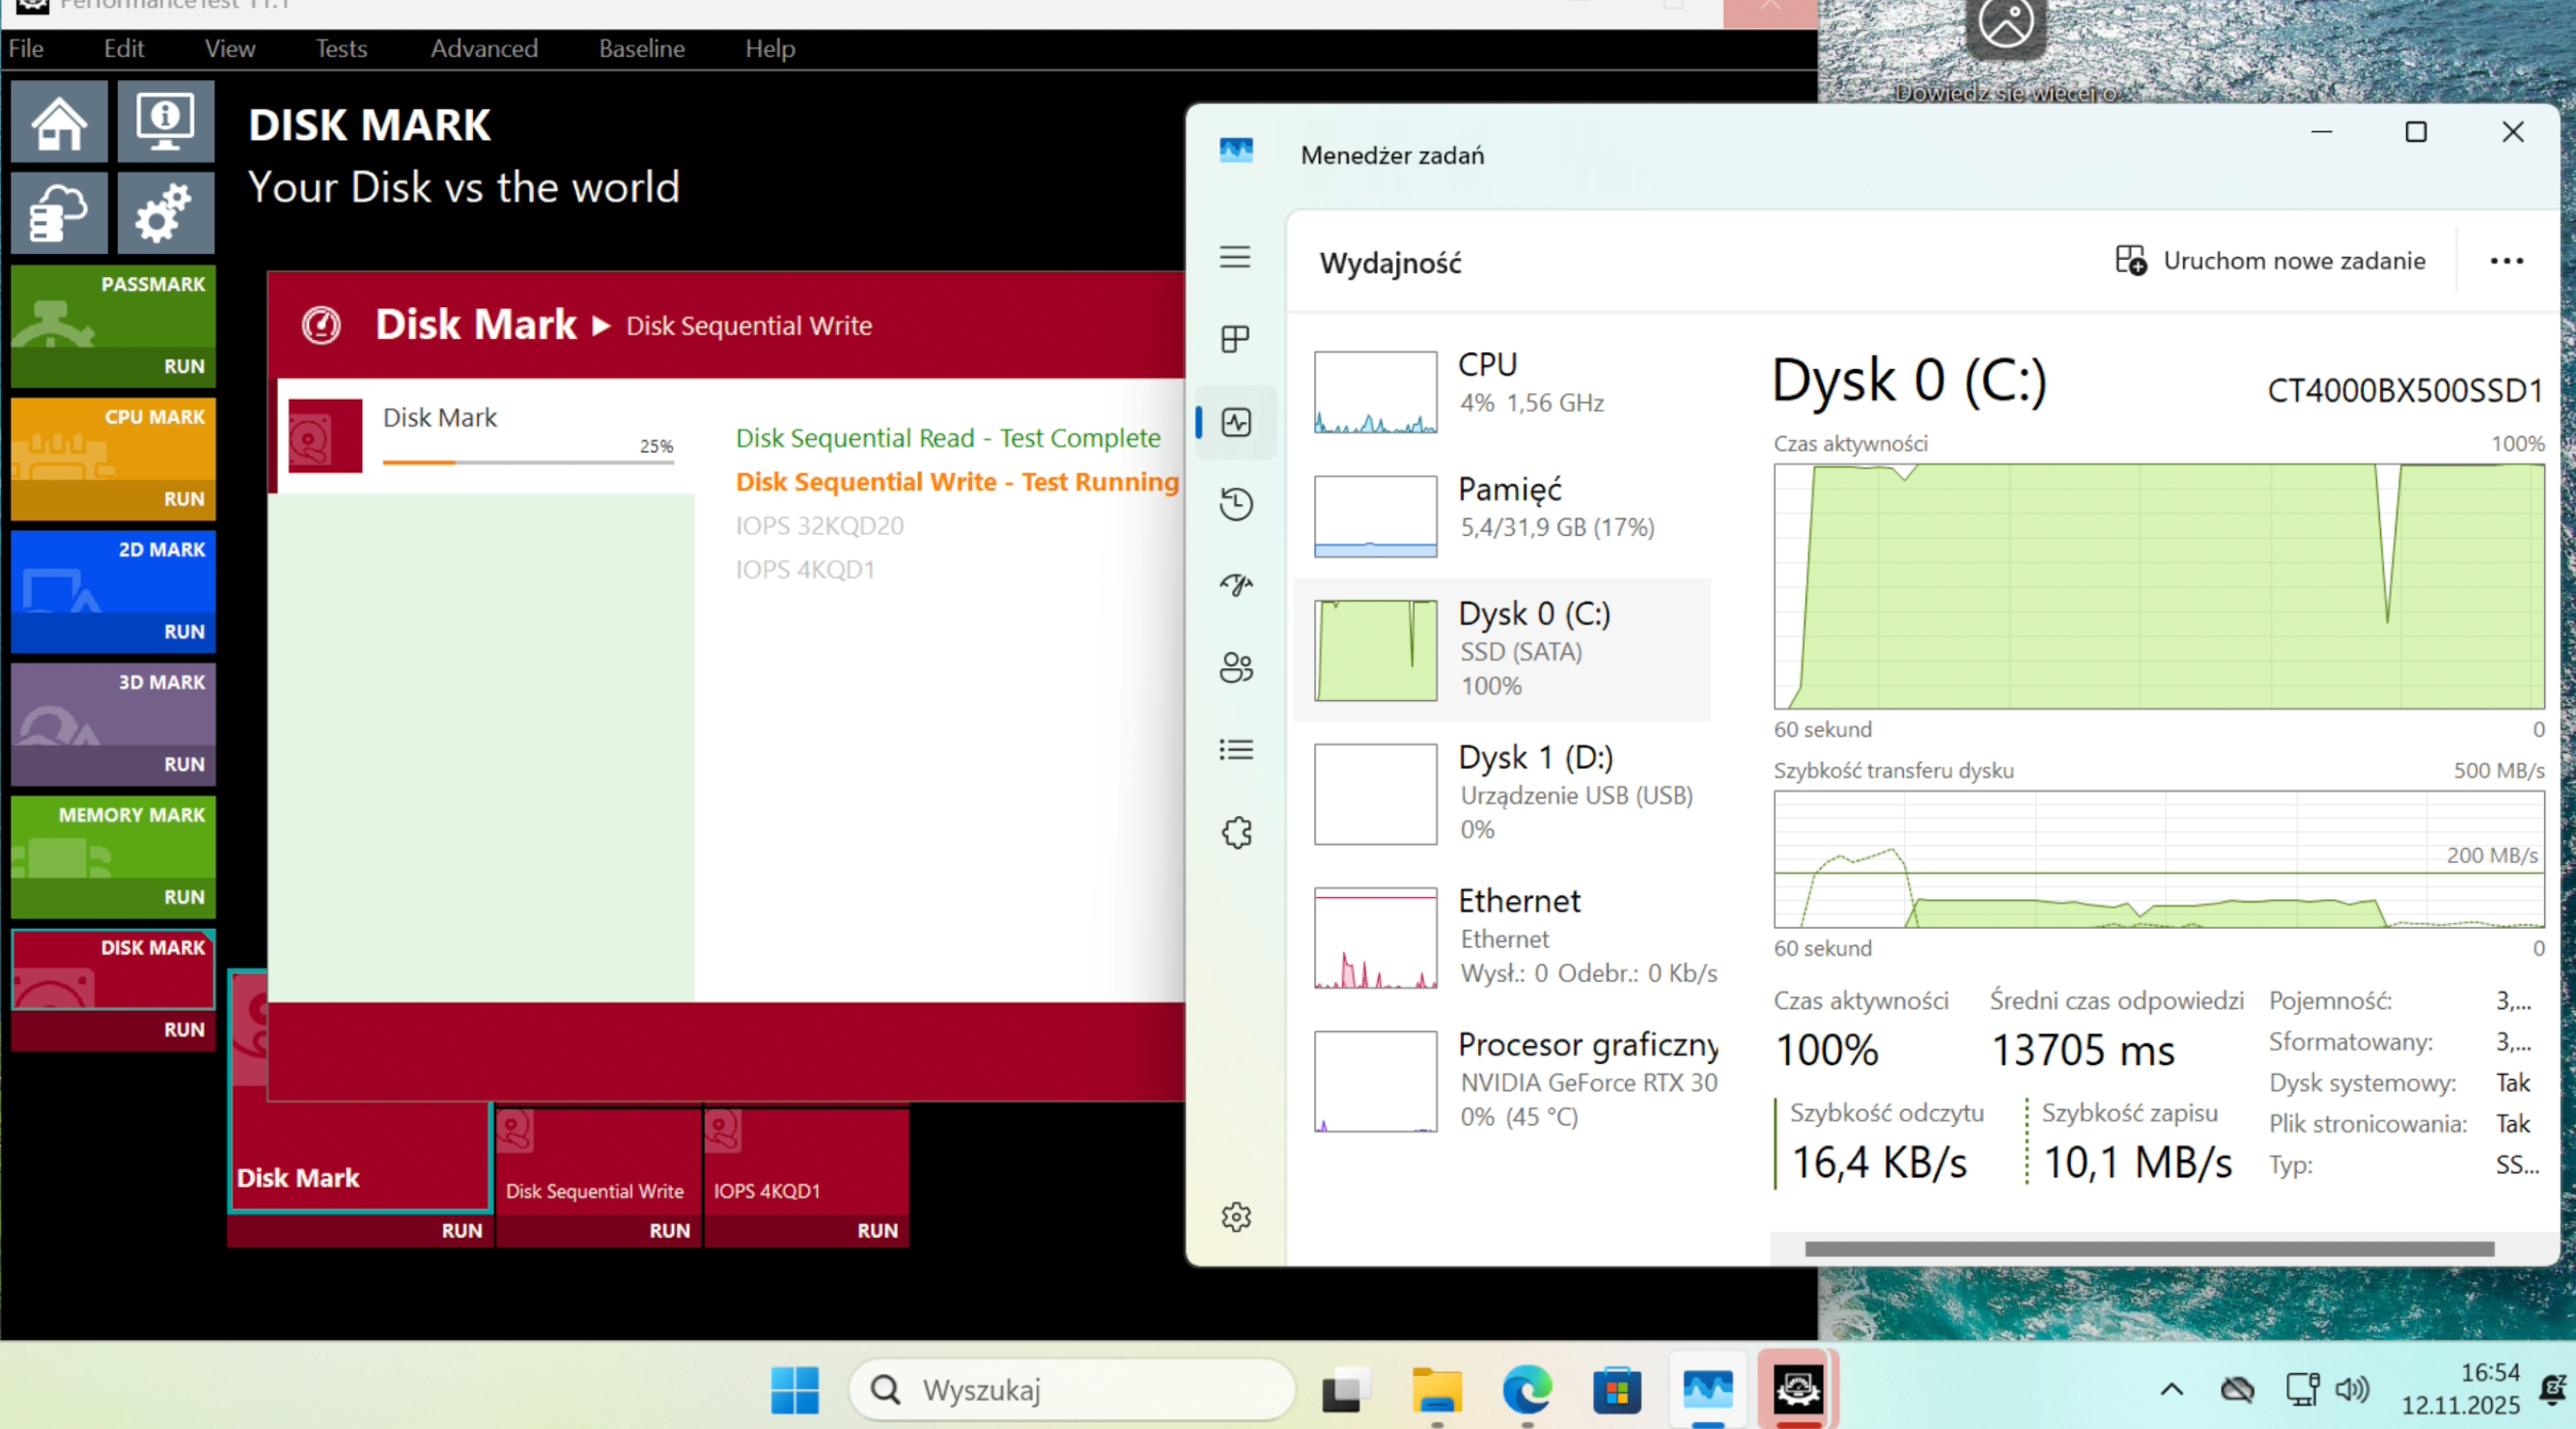Click 'Disk Sequential Read - Test Complete' text
This screenshot has width=2576, height=1429.
948,438
